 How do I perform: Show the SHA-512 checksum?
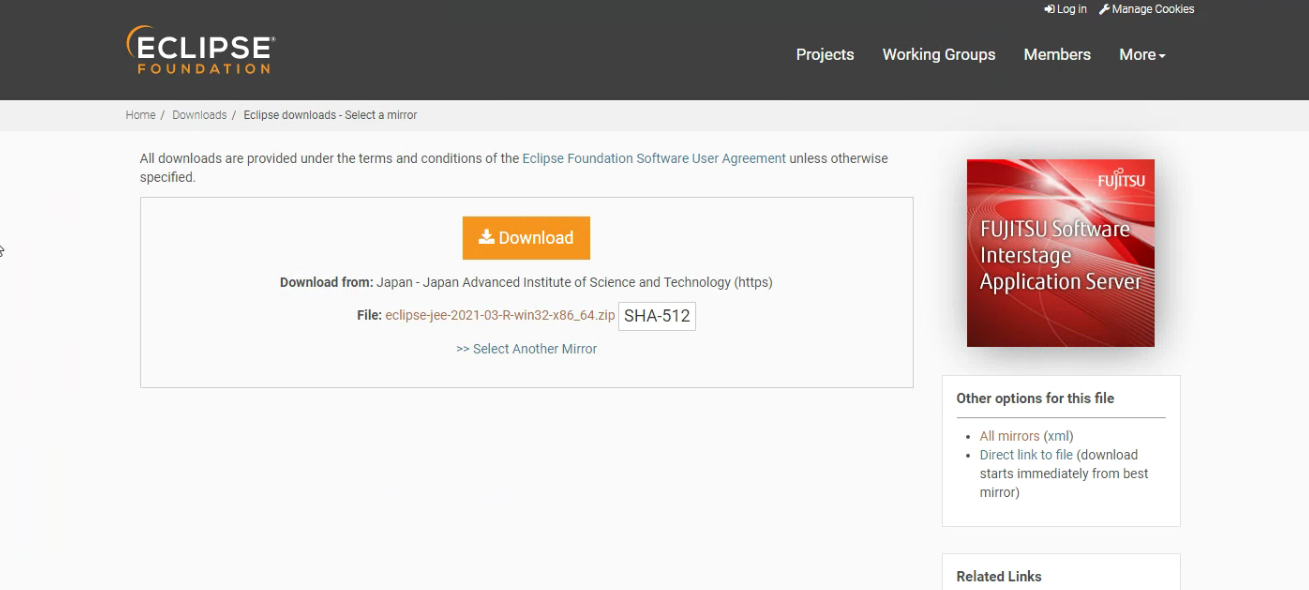coord(657,316)
